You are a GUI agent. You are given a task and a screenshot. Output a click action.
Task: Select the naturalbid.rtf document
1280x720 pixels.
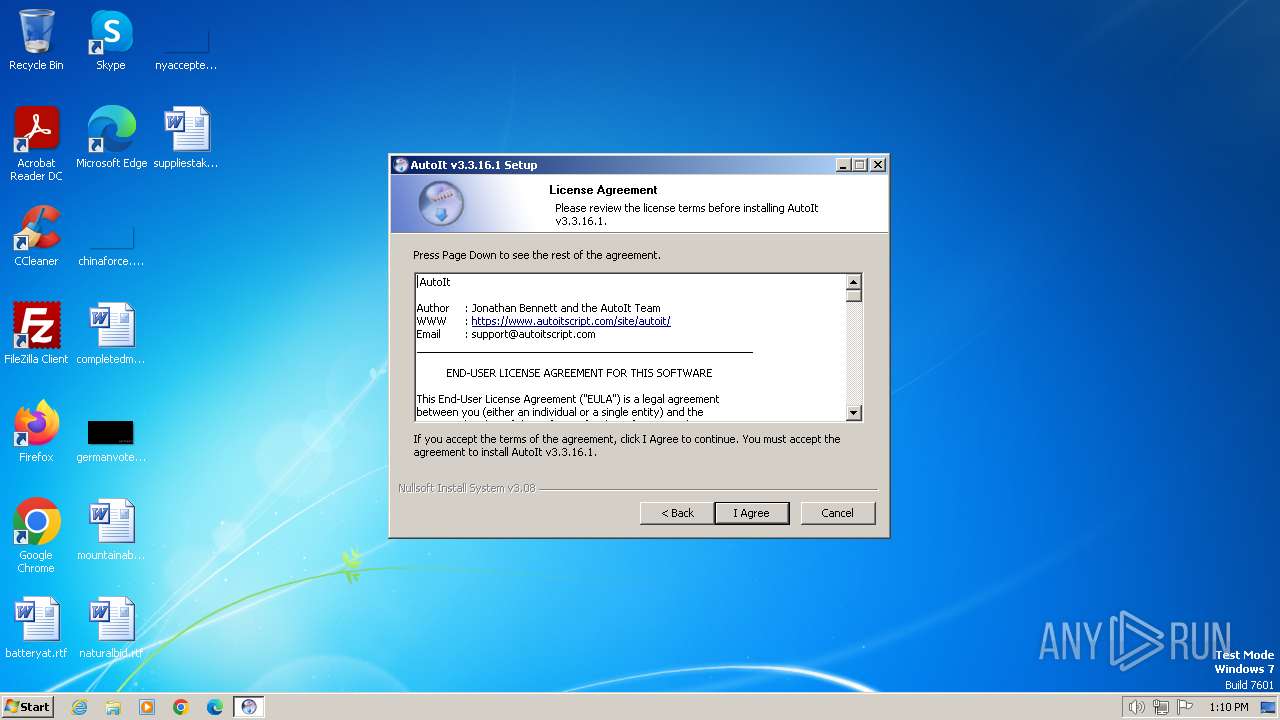[x=111, y=628]
